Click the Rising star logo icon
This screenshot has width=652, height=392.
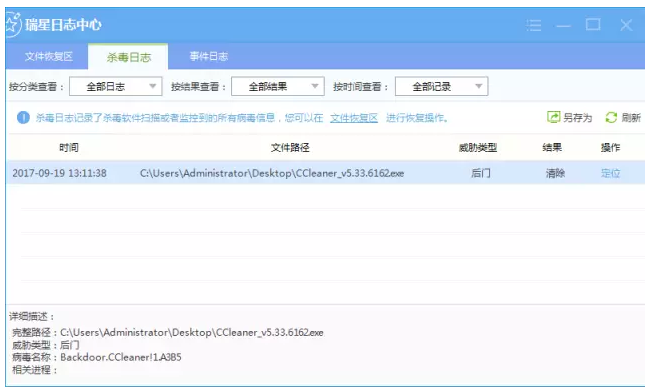click(12, 24)
